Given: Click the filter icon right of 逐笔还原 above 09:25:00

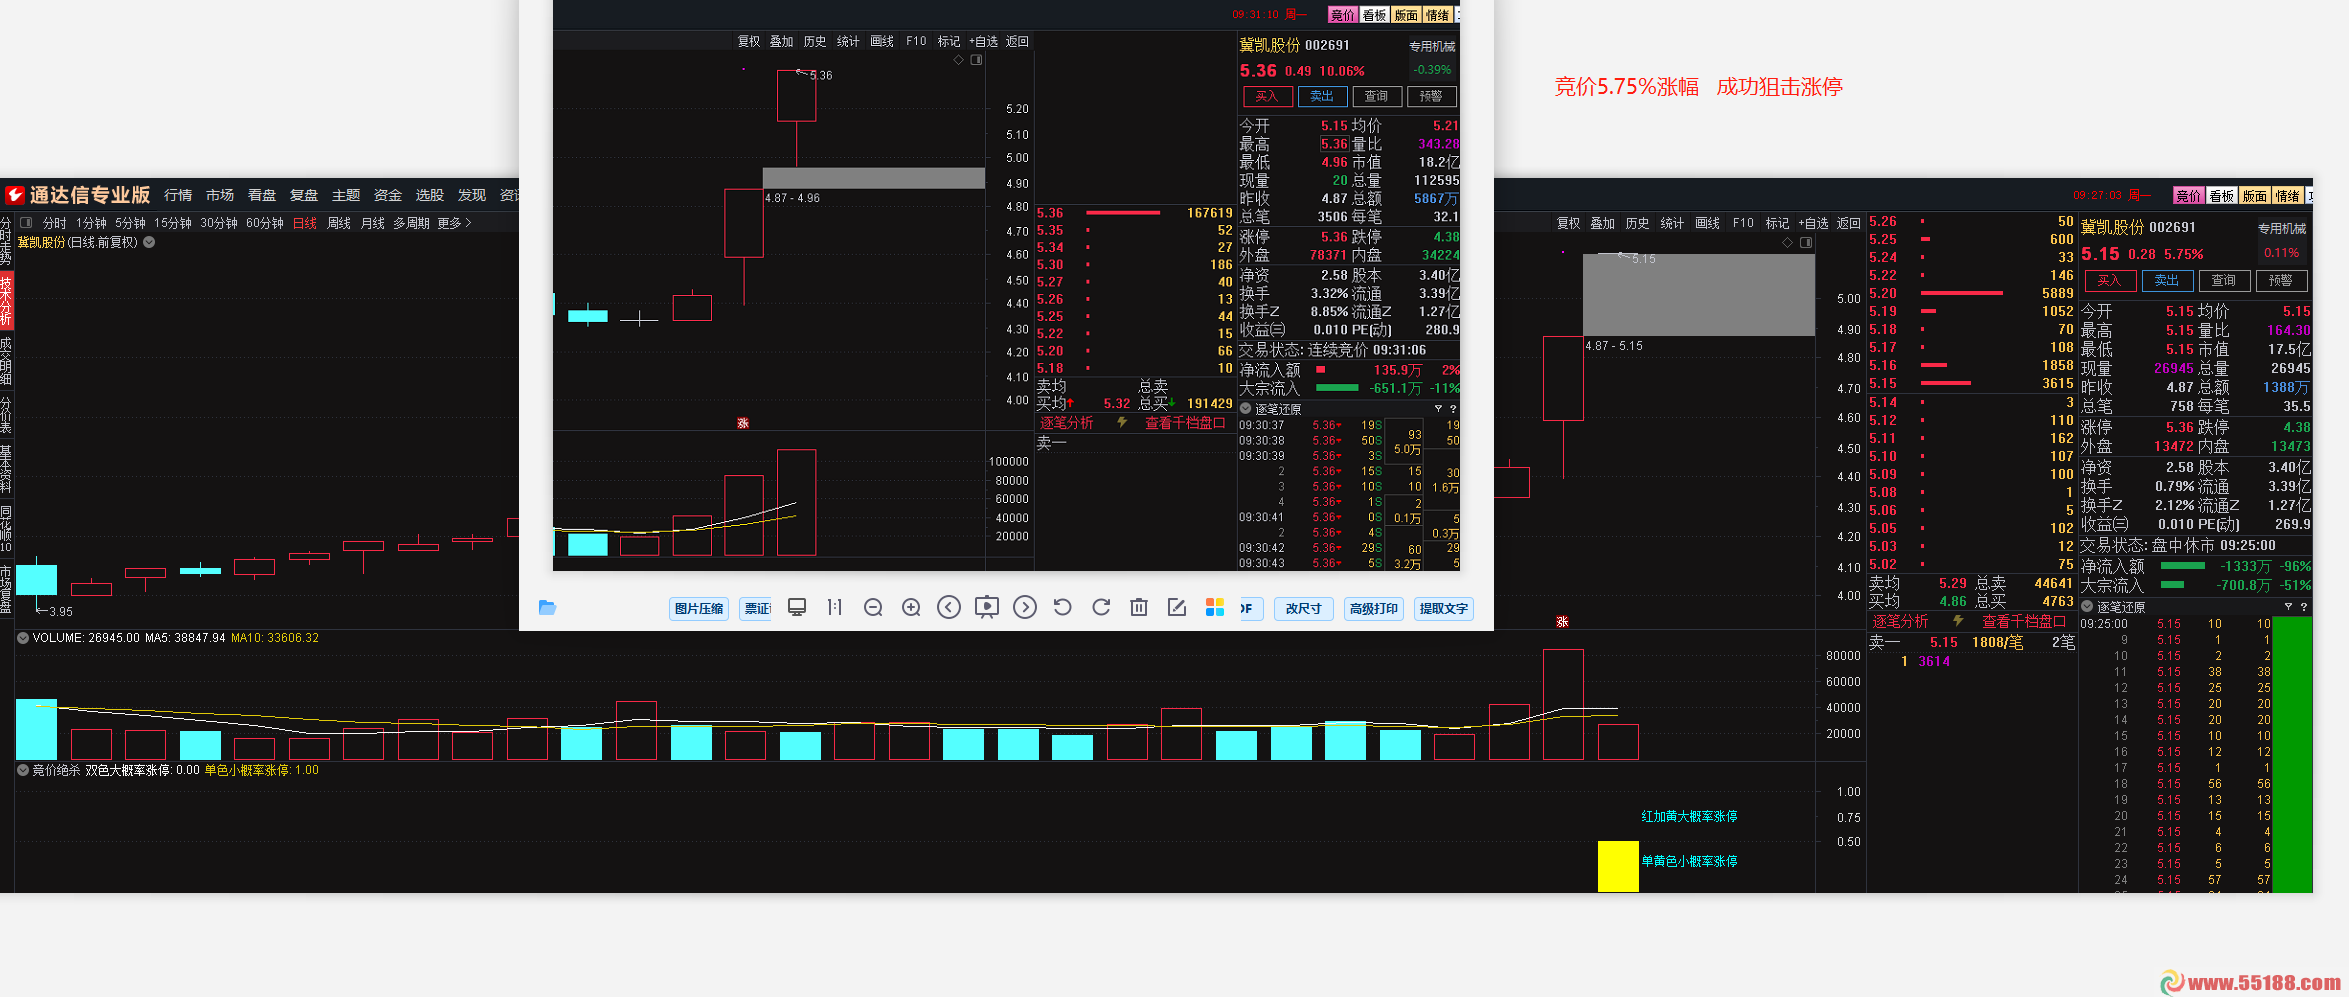Looking at the screenshot, I should click(2288, 607).
